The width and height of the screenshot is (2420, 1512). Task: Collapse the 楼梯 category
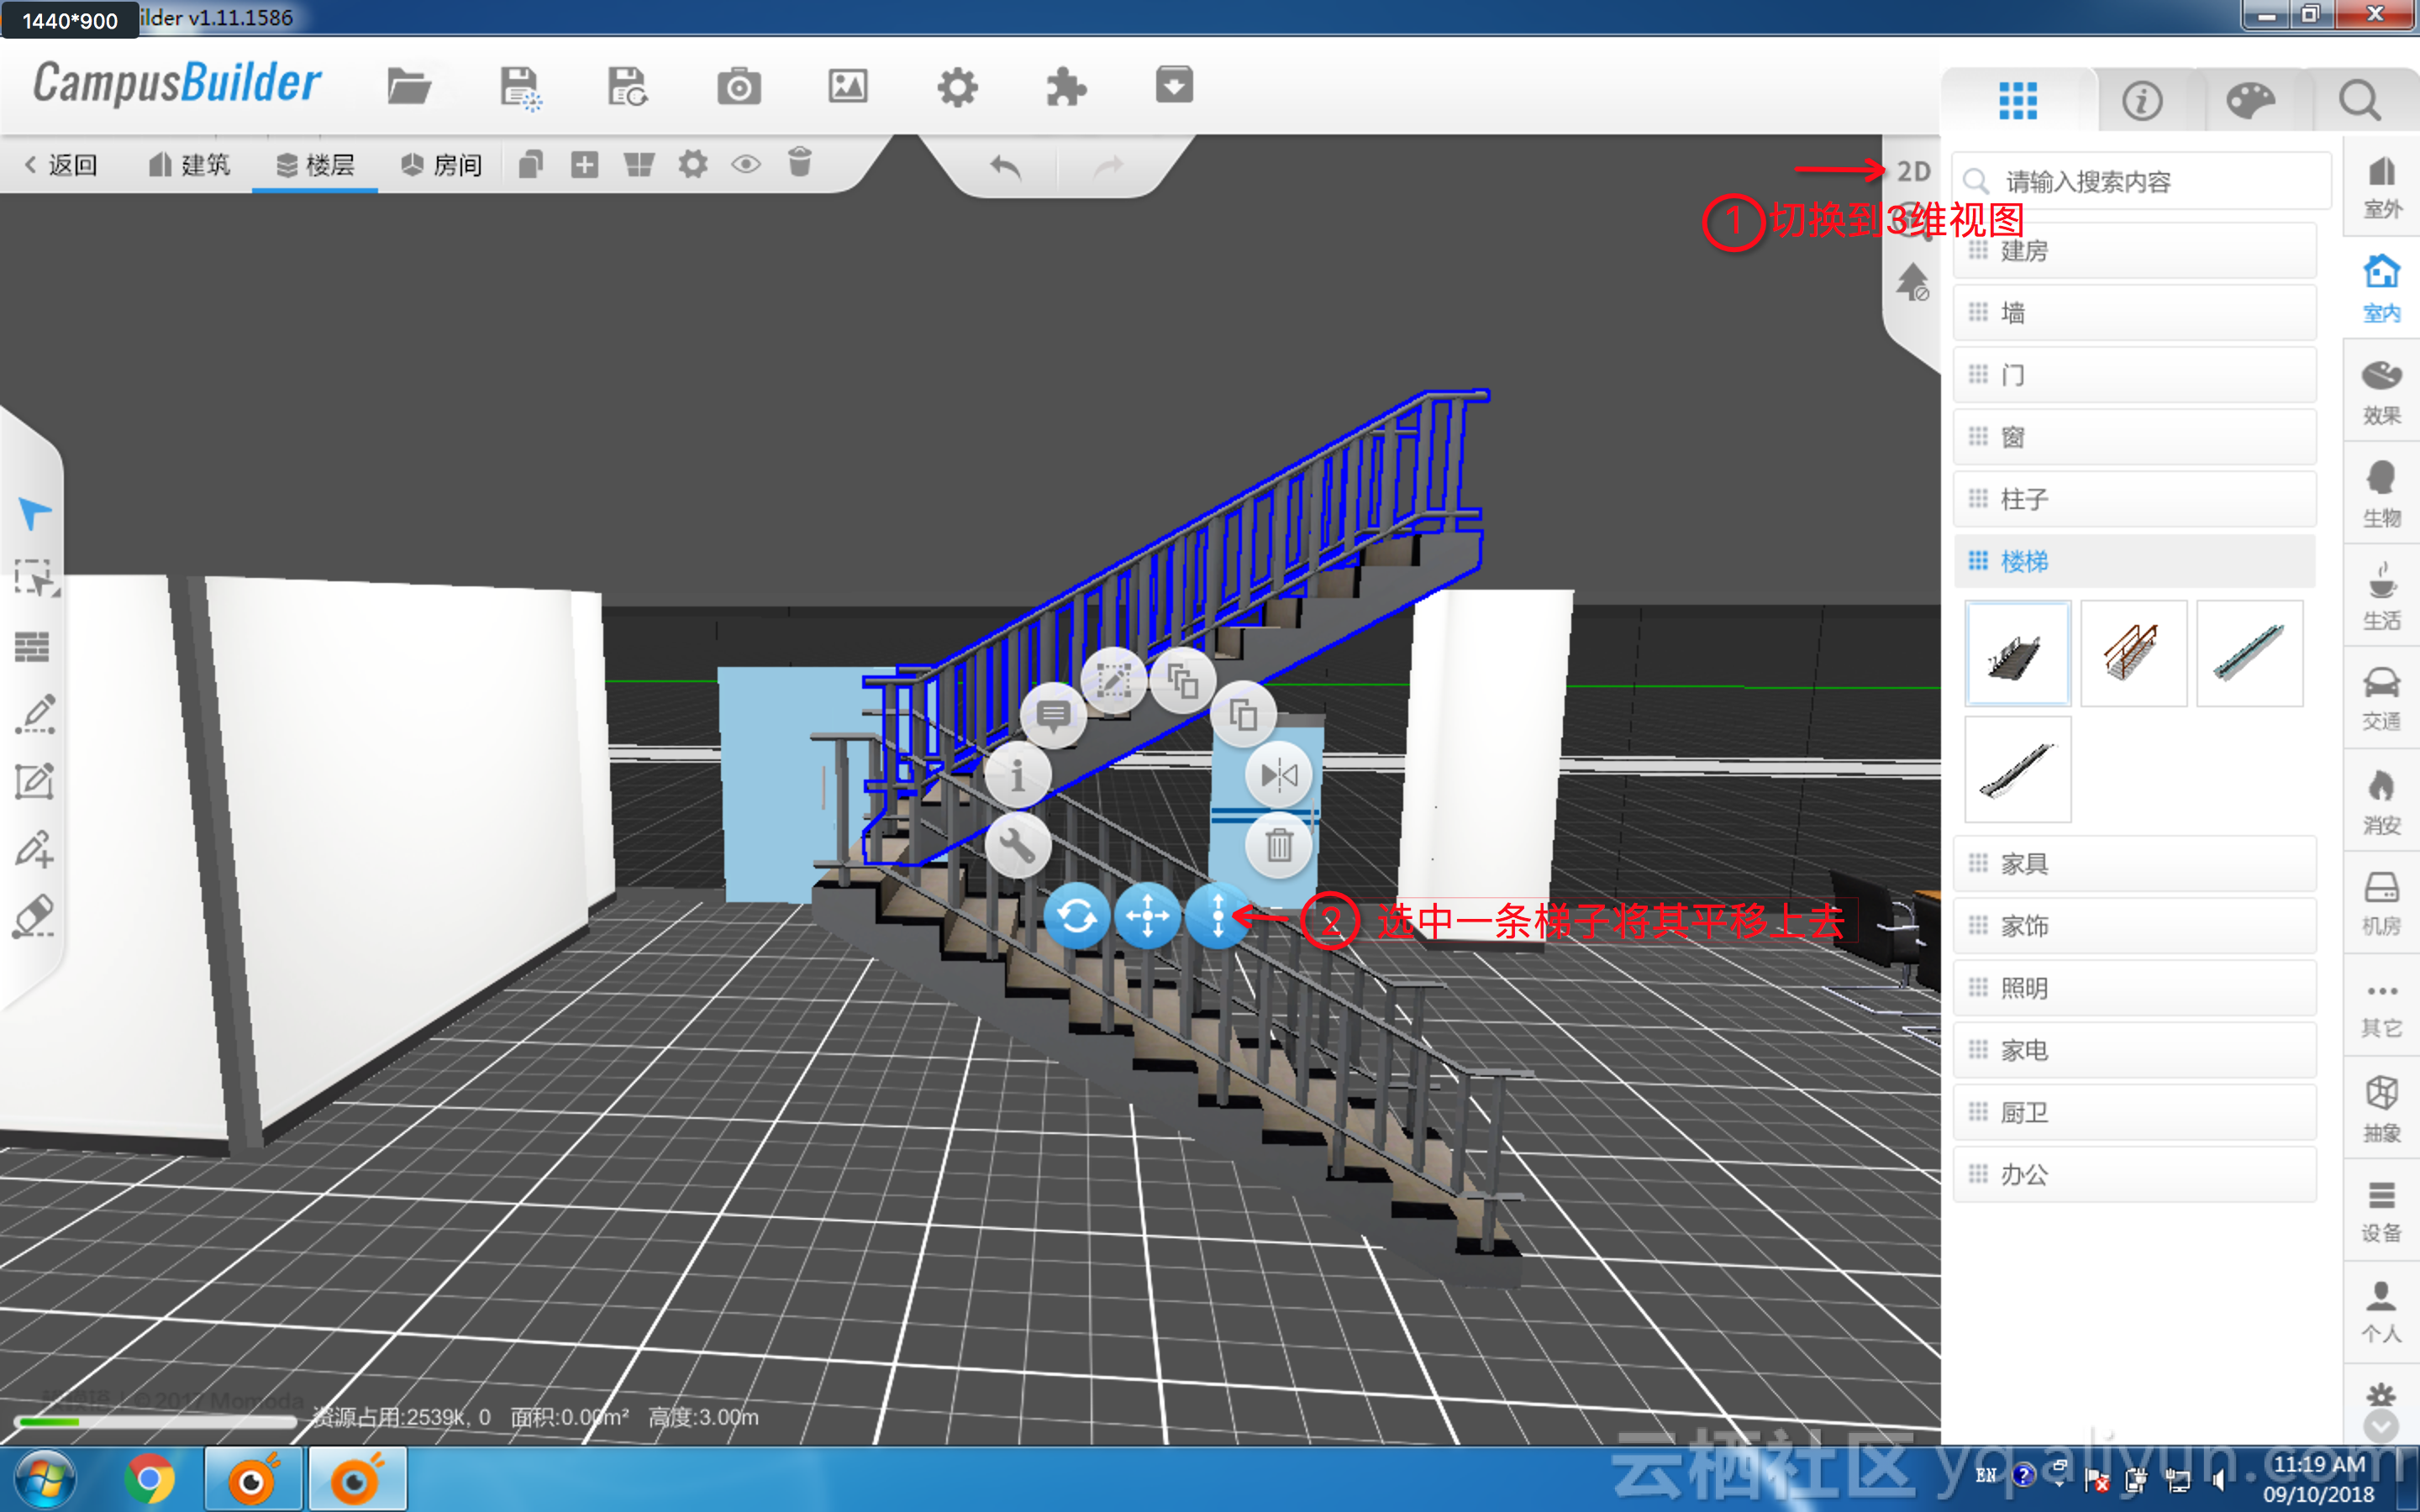[2135, 561]
